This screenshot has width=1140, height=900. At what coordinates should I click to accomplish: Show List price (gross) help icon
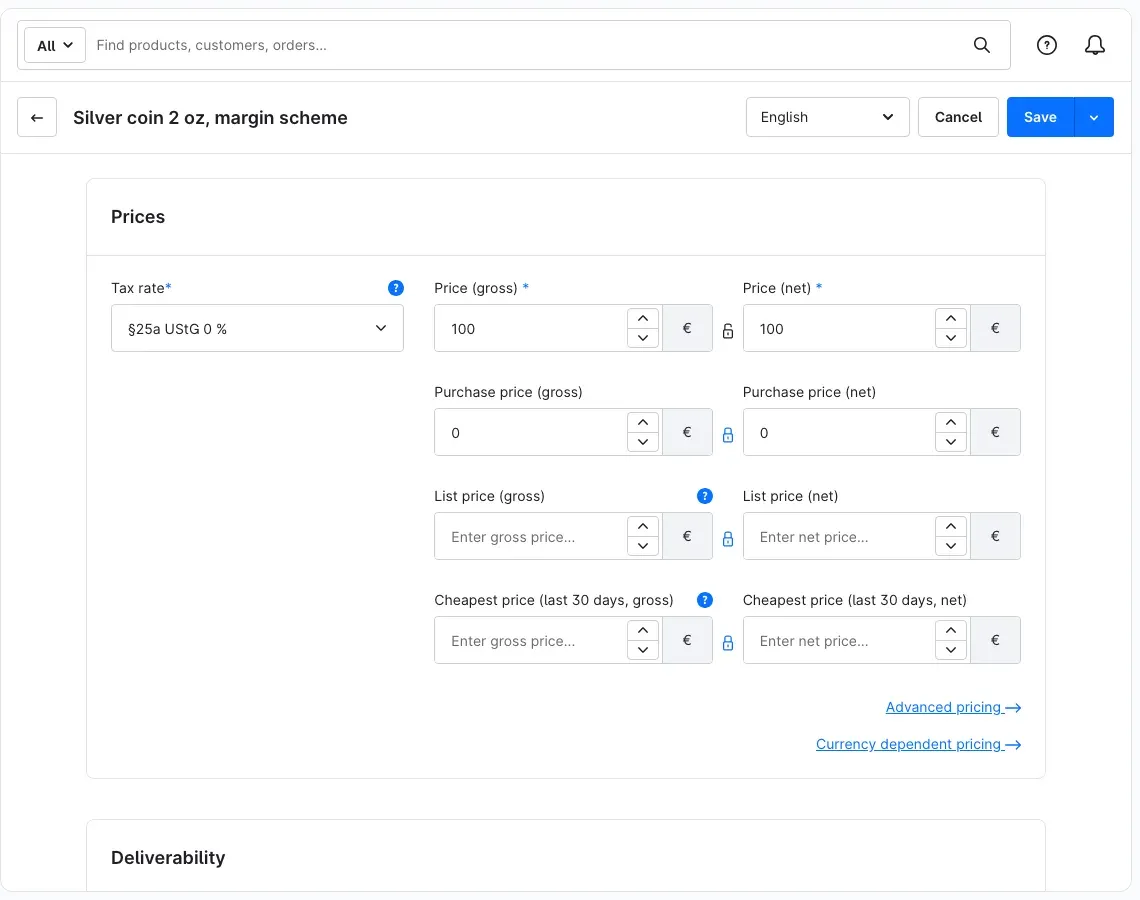pyautogui.click(x=705, y=496)
